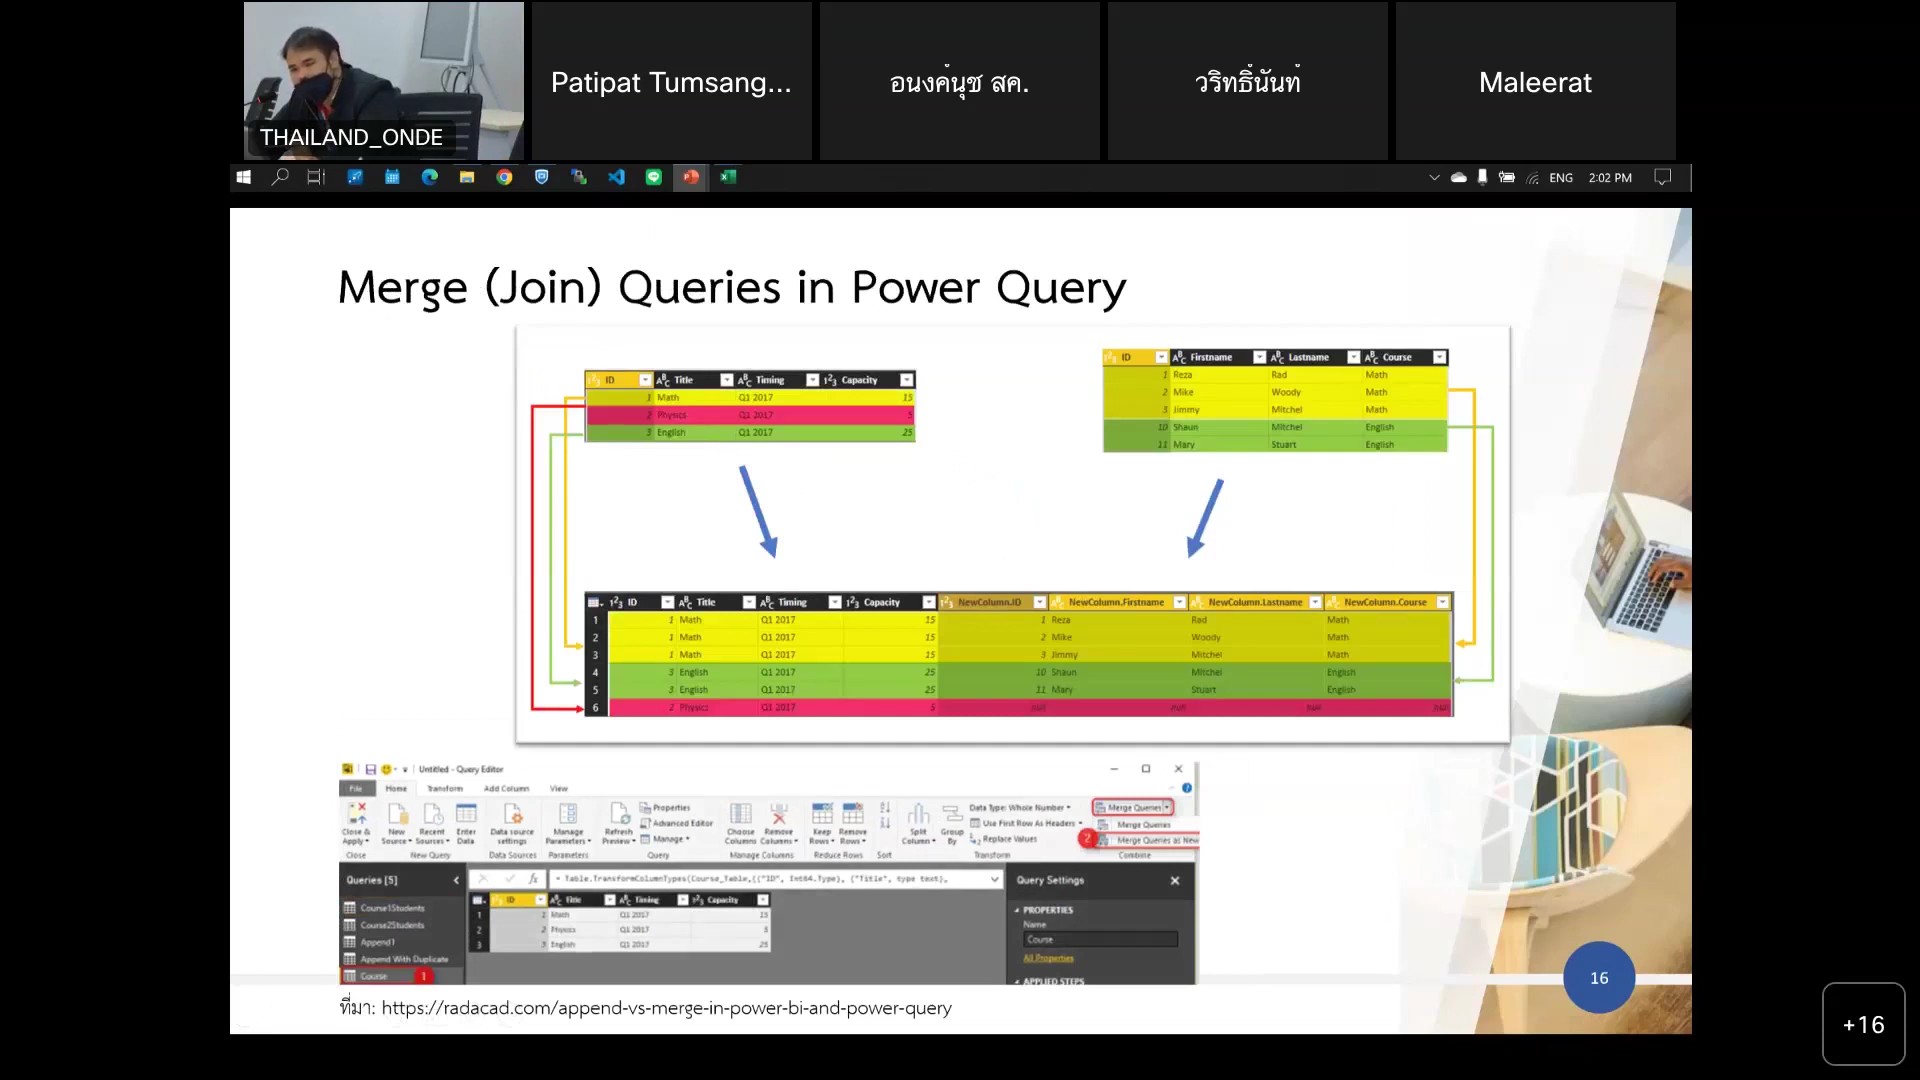1920x1080 pixels.
Task: Expand the Merge Queries dropdown arrow
Action: point(1167,807)
